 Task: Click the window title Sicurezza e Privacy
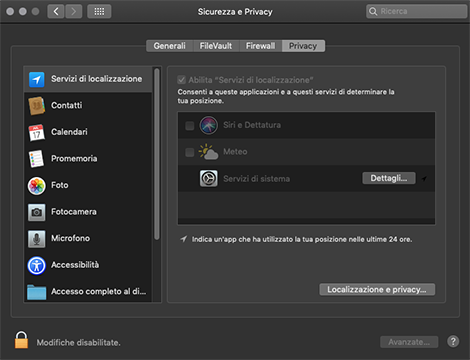click(235, 12)
